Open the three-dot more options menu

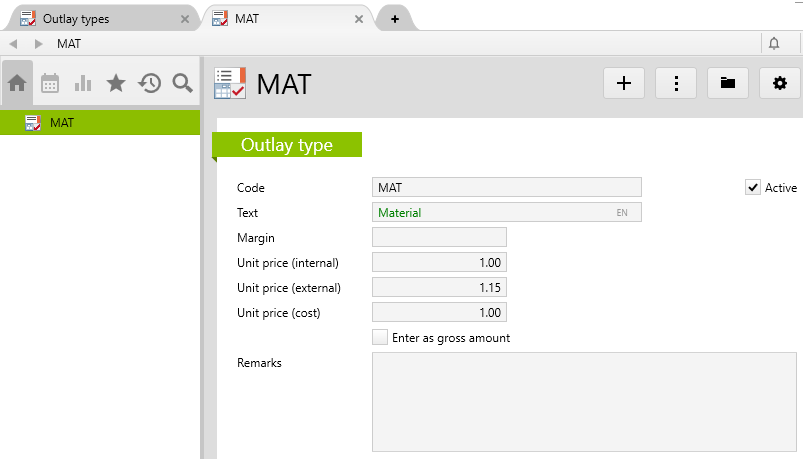pyautogui.click(x=676, y=84)
